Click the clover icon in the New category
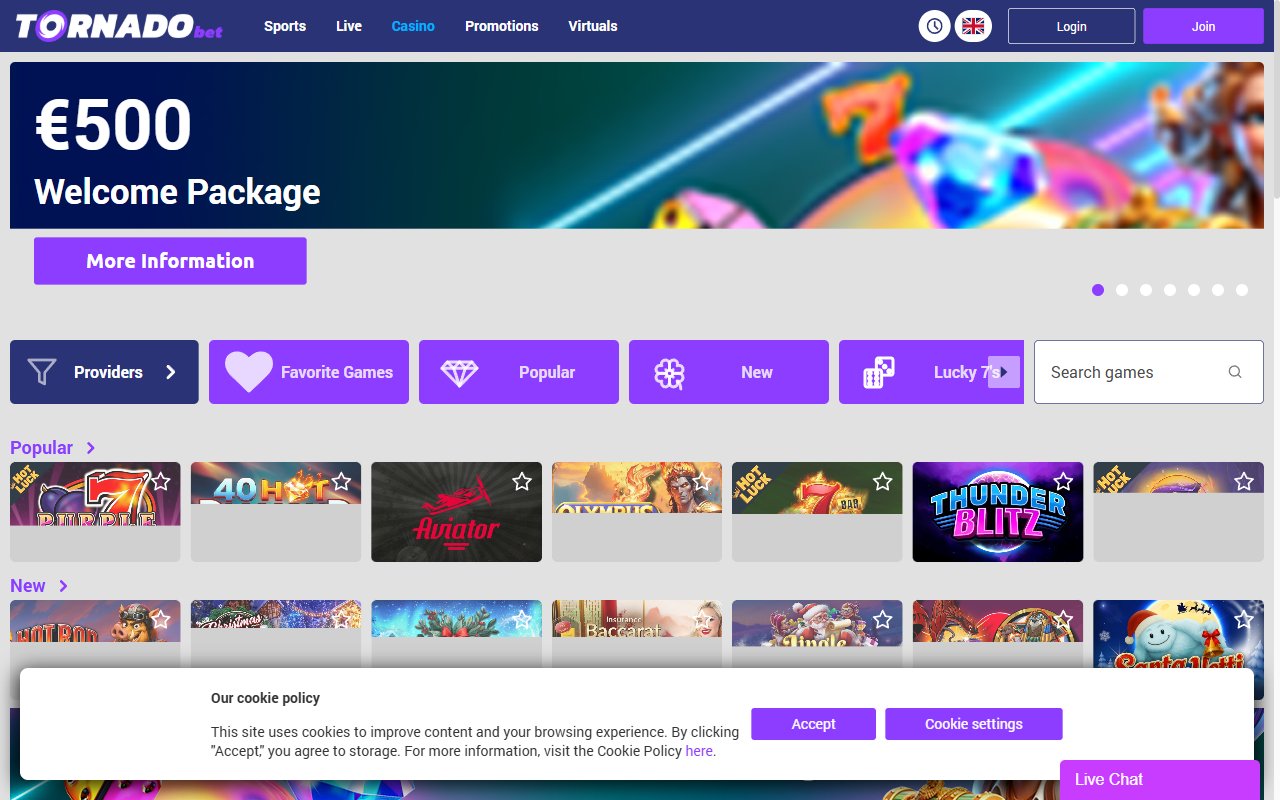Viewport: 1280px width, 800px height. 669,373
